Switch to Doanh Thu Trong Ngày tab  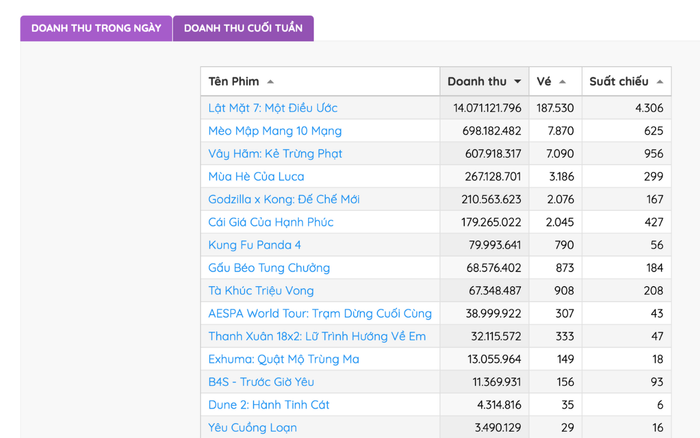tap(96, 28)
